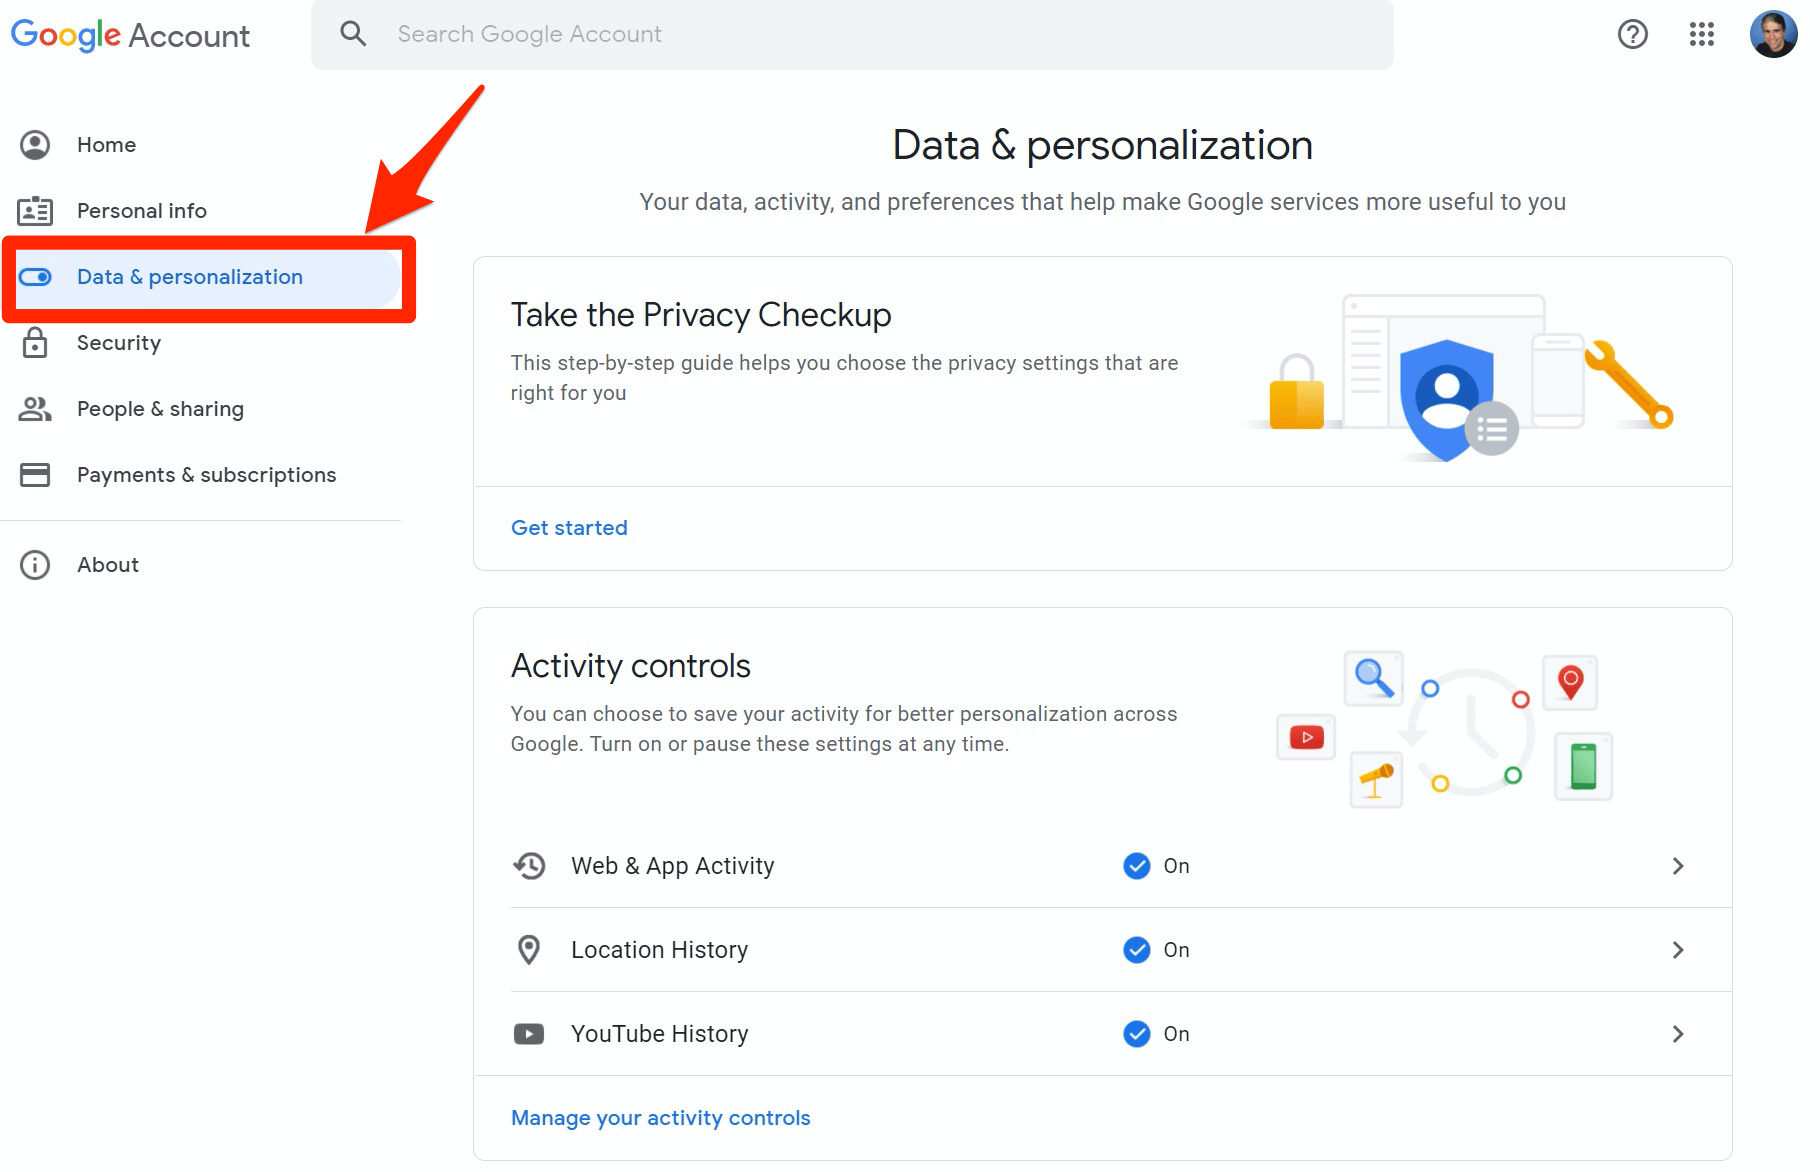Click the Web & App Activity On checkmark

(1137, 866)
